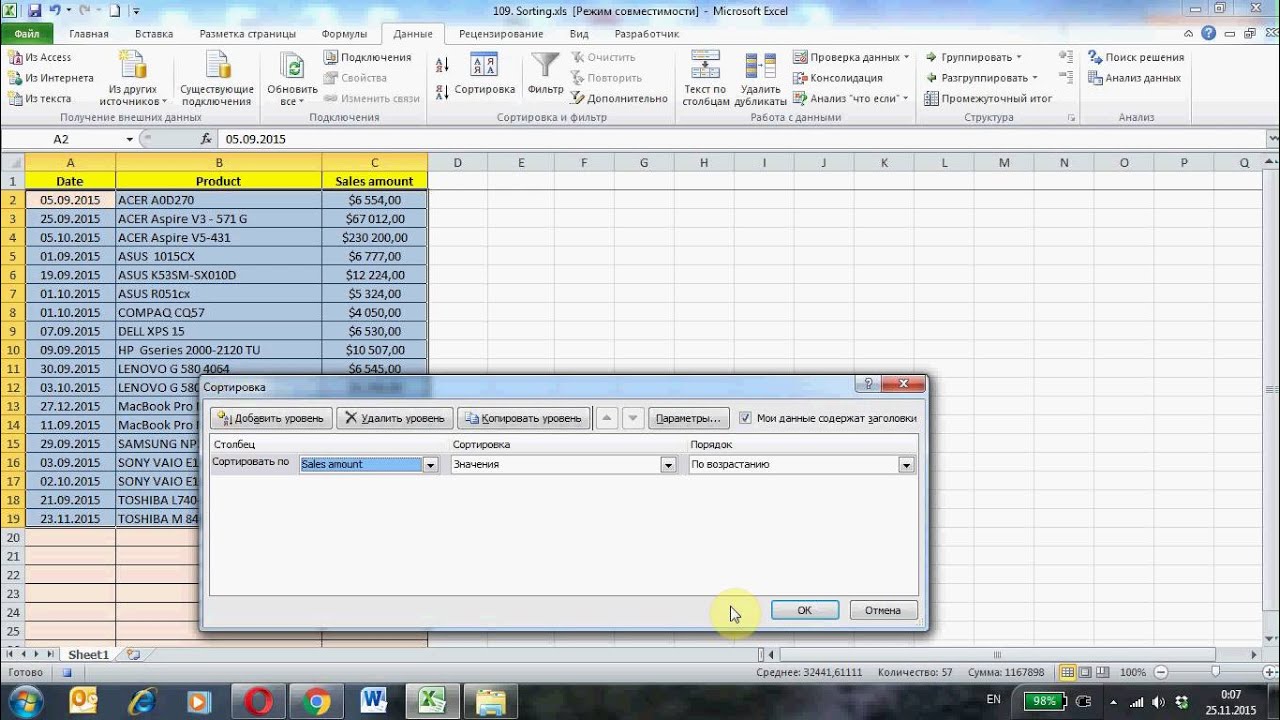This screenshot has height=720, width=1280.
Task: Click the save icon in quick access toolbar
Action: click(x=35, y=11)
